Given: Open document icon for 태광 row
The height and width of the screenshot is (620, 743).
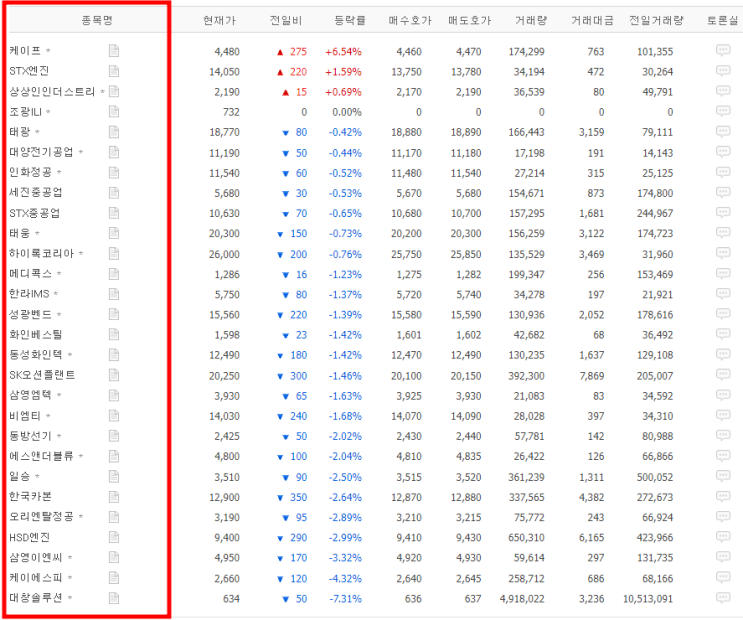Looking at the screenshot, I should (114, 132).
